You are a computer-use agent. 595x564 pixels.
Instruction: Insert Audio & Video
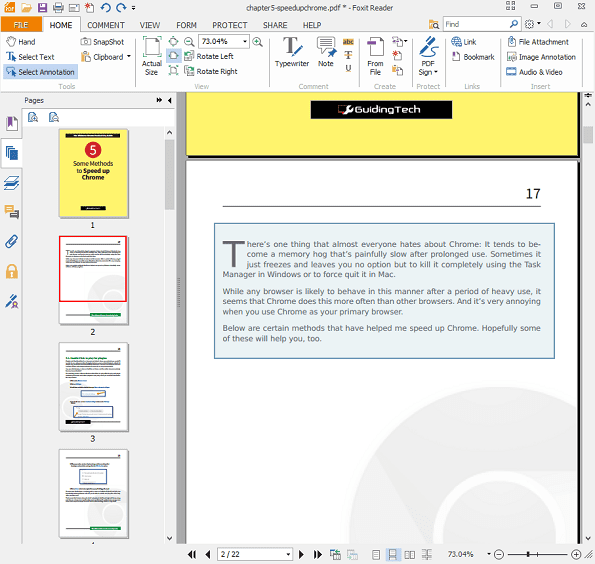(534, 72)
